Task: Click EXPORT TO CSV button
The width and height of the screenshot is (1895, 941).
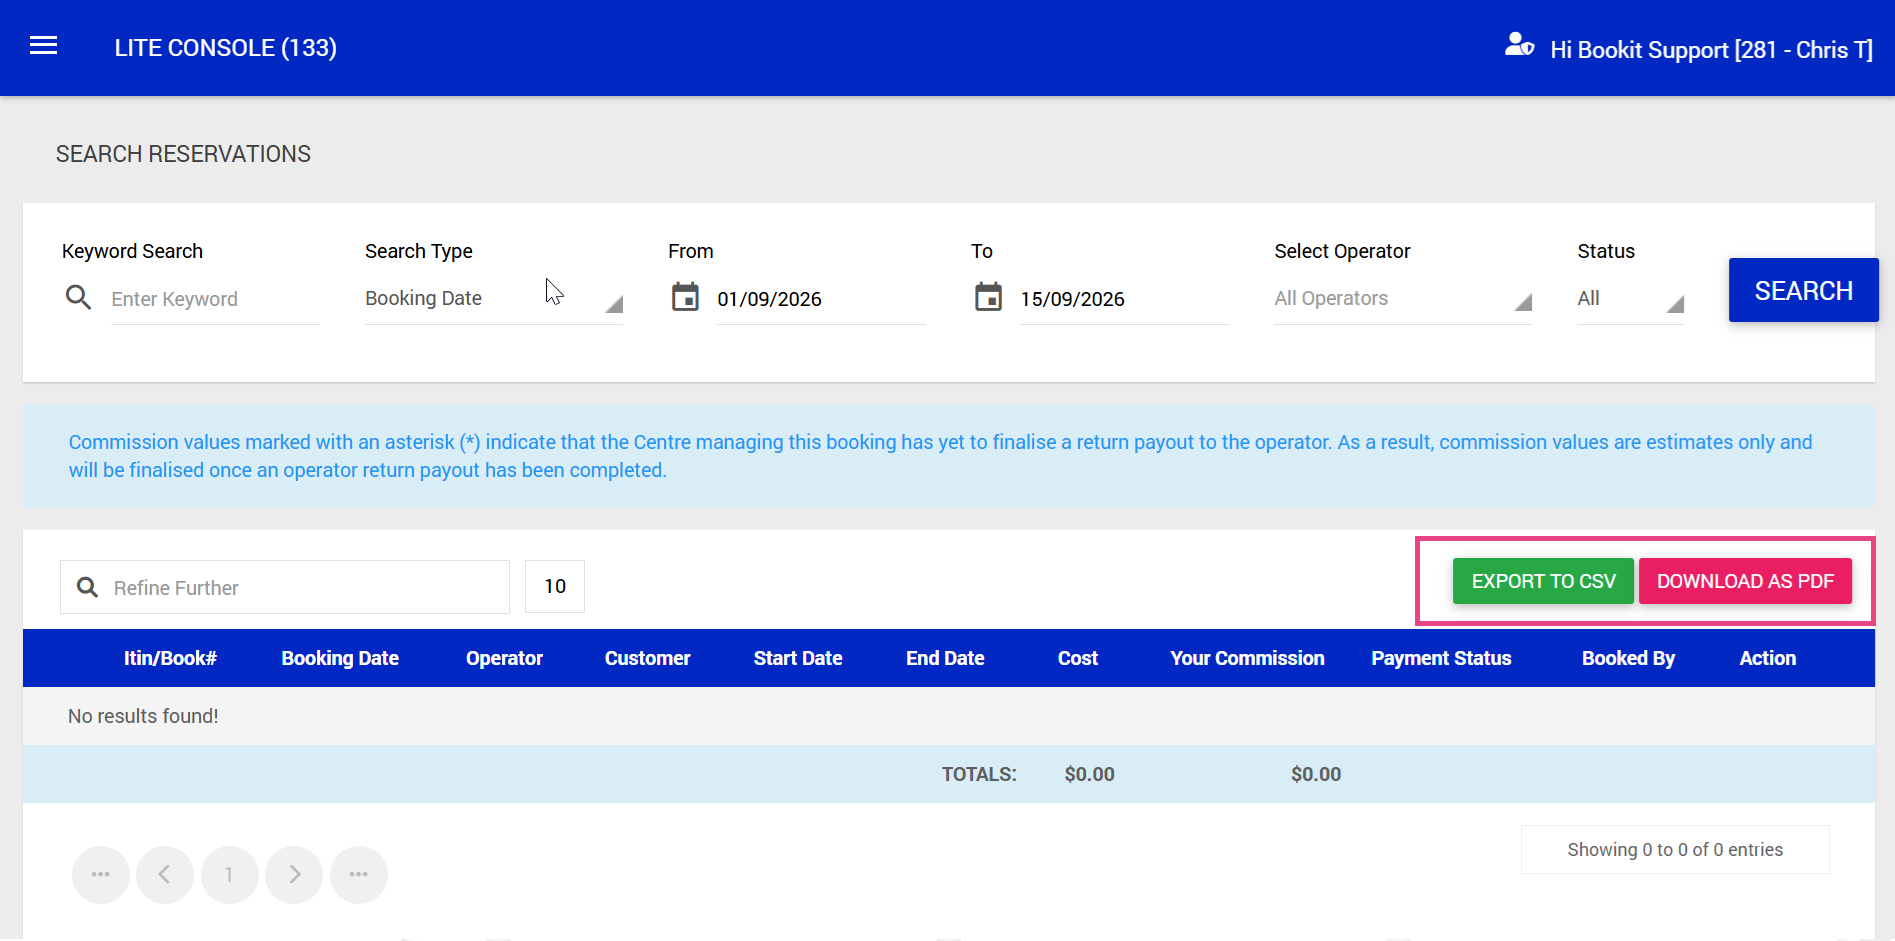Action: point(1543,581)
